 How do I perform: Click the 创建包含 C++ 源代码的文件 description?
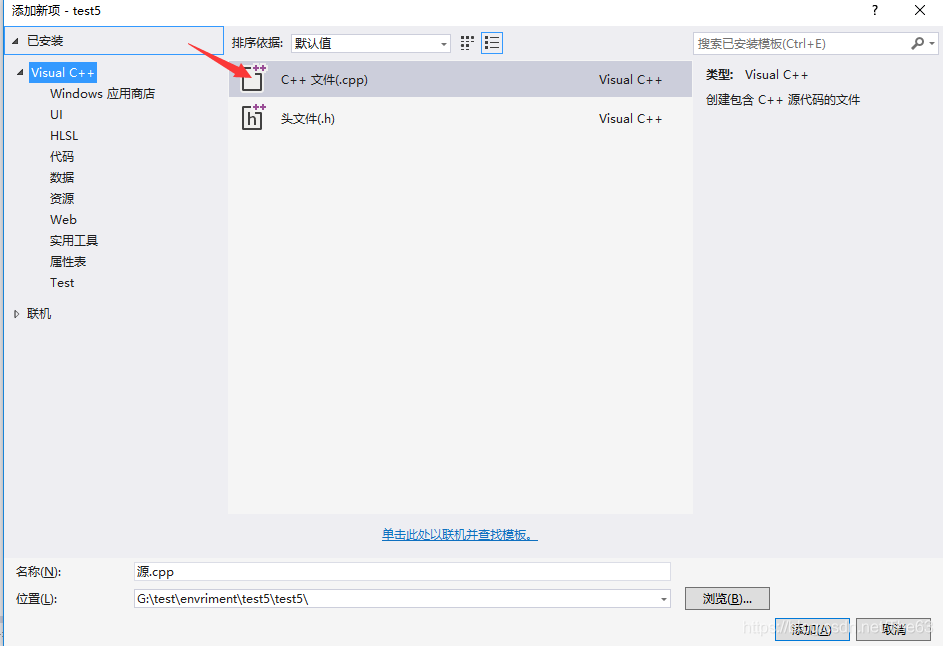(783, 100)
